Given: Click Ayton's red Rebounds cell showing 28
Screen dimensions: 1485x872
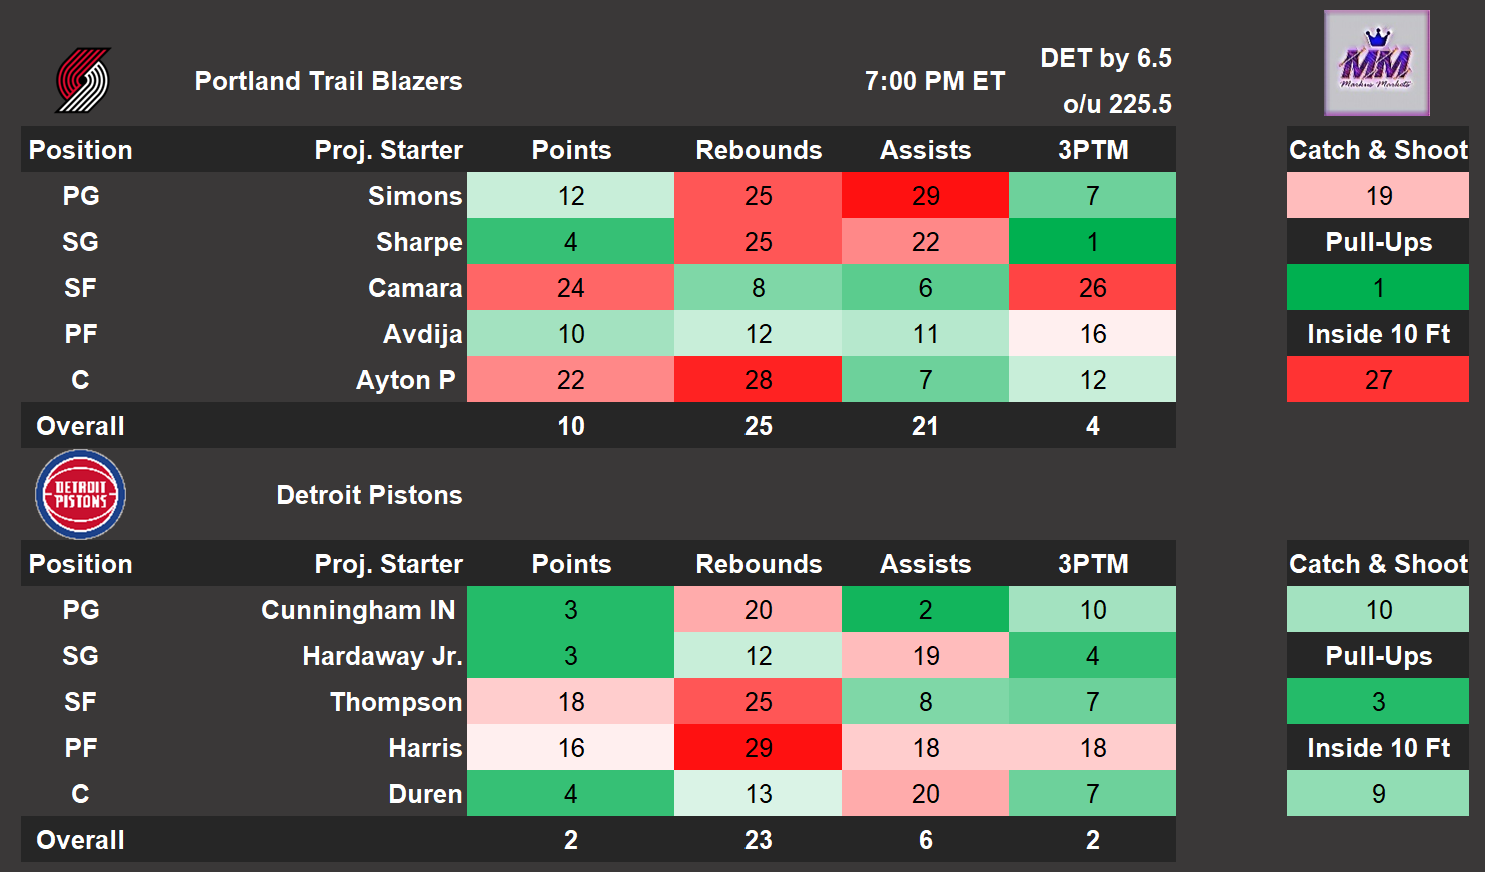Looking at the screenshot, I should tap(758, 380).
